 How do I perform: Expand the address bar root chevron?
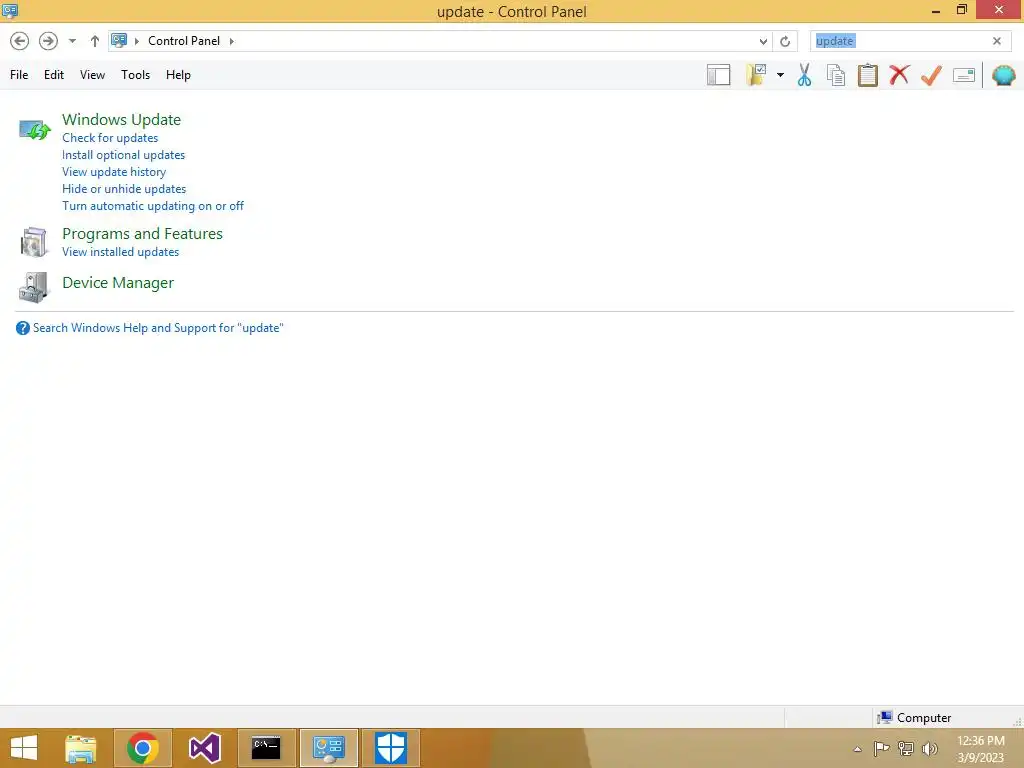(x=136, y=41)
